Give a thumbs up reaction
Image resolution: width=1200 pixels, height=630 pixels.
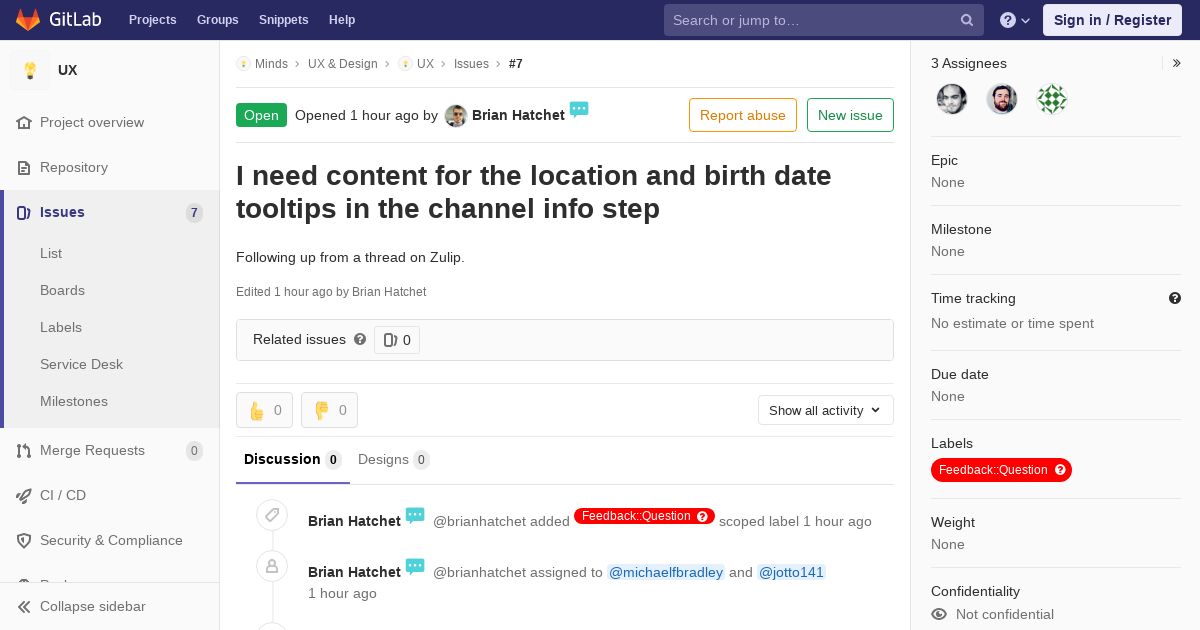tap(264, 410)
